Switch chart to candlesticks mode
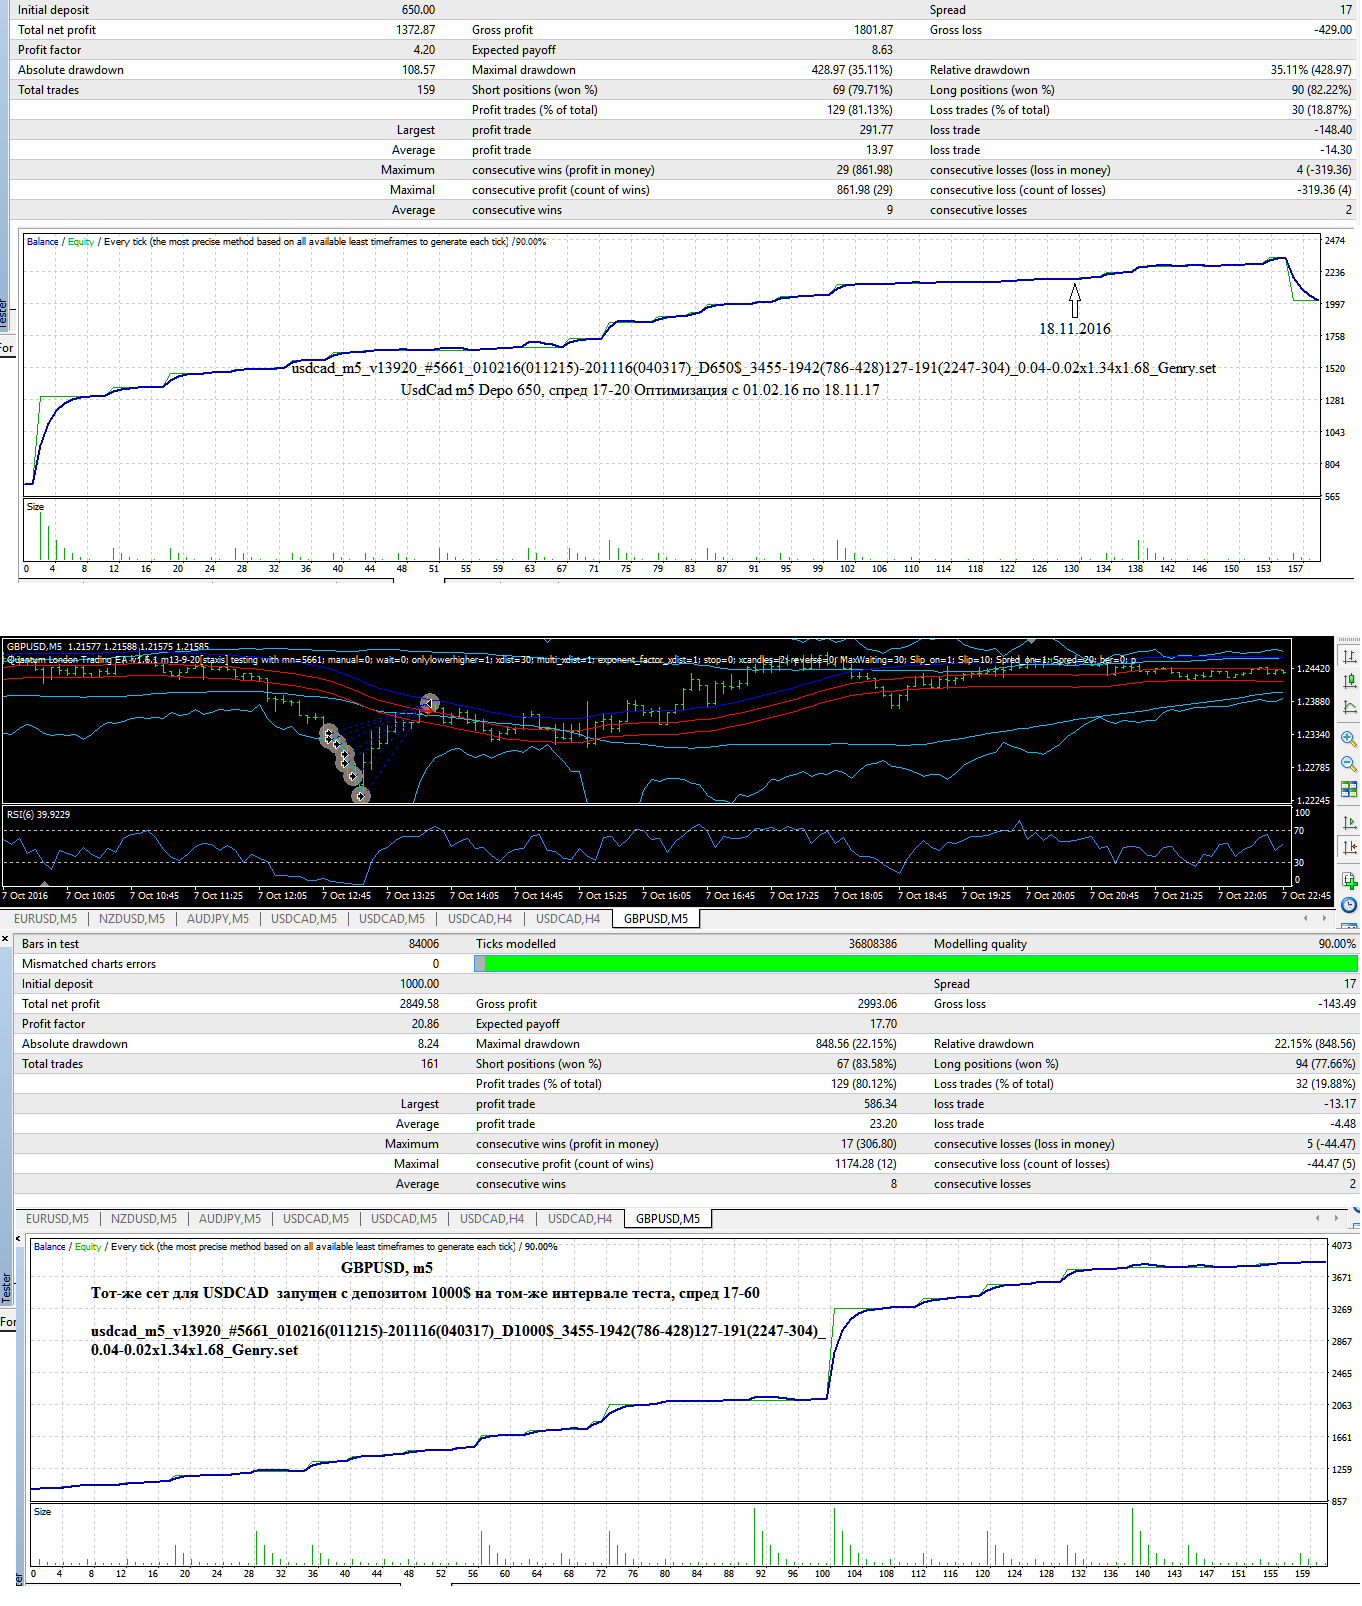1362x1606 pixels. point(1349,681)
